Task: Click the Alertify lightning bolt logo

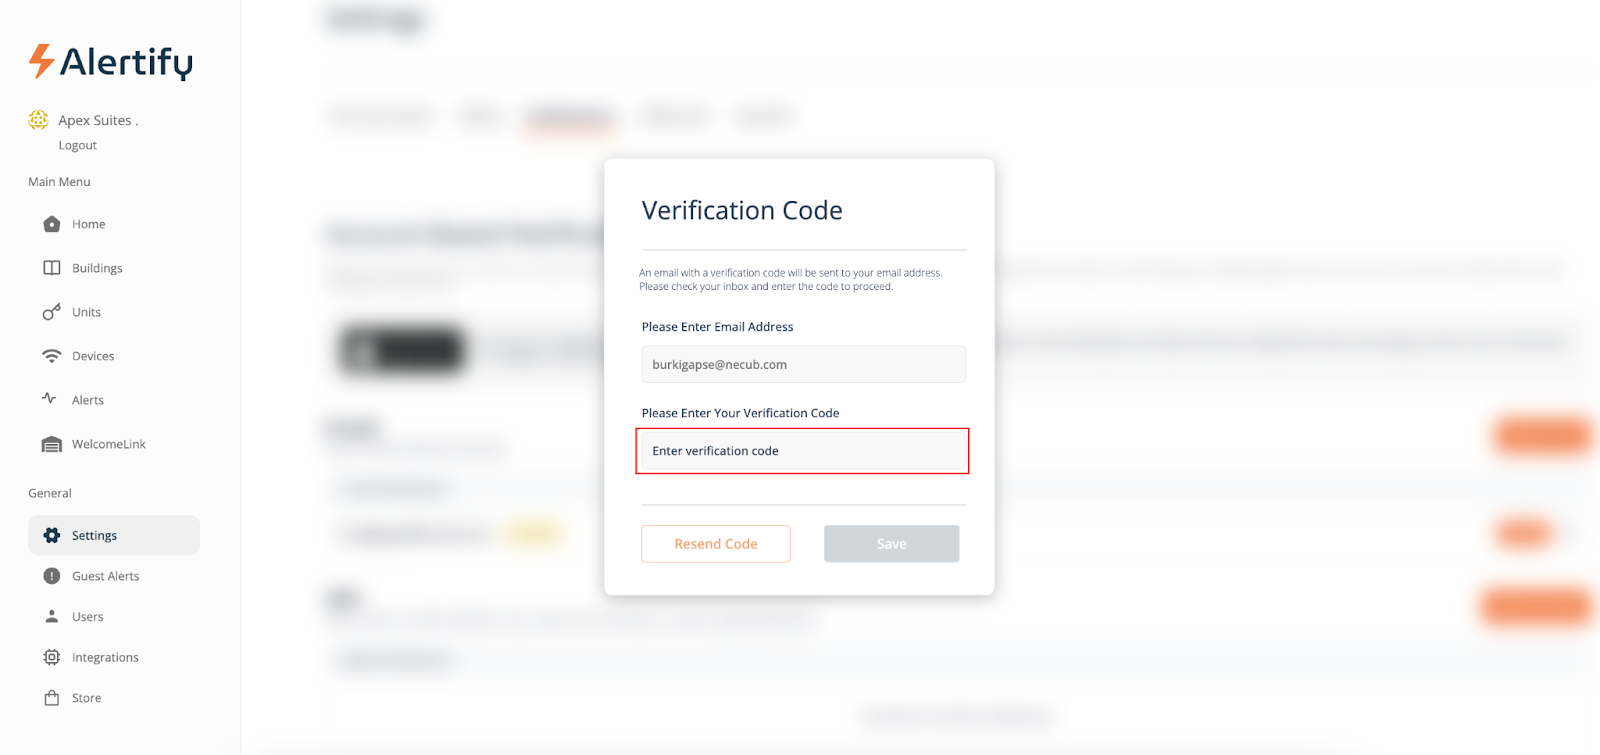Action: [40, 61]
